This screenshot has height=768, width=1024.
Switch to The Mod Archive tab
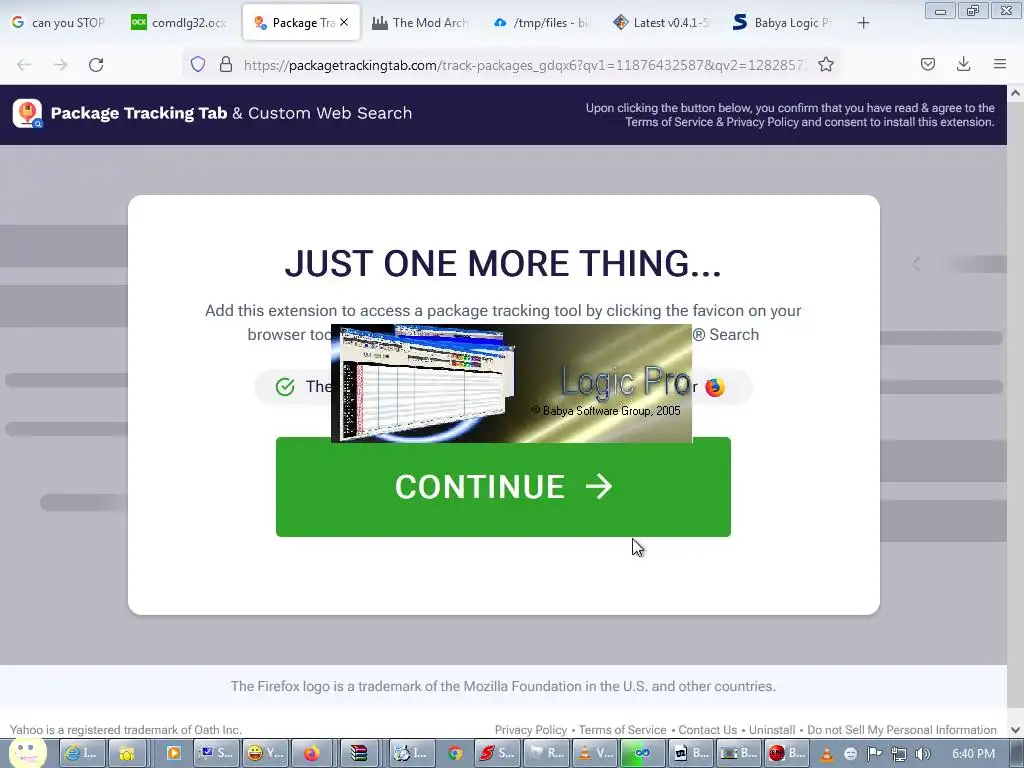[420, 22]
